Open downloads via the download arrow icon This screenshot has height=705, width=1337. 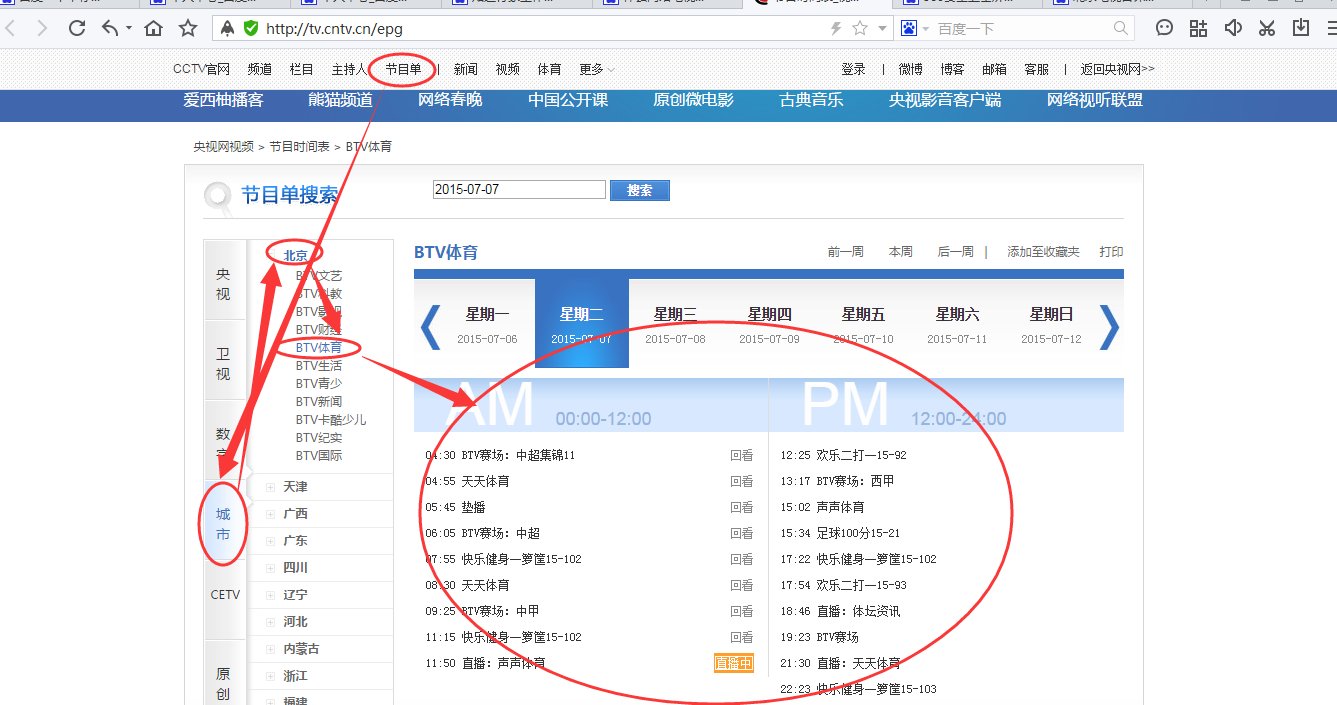tap(1301, 28)
